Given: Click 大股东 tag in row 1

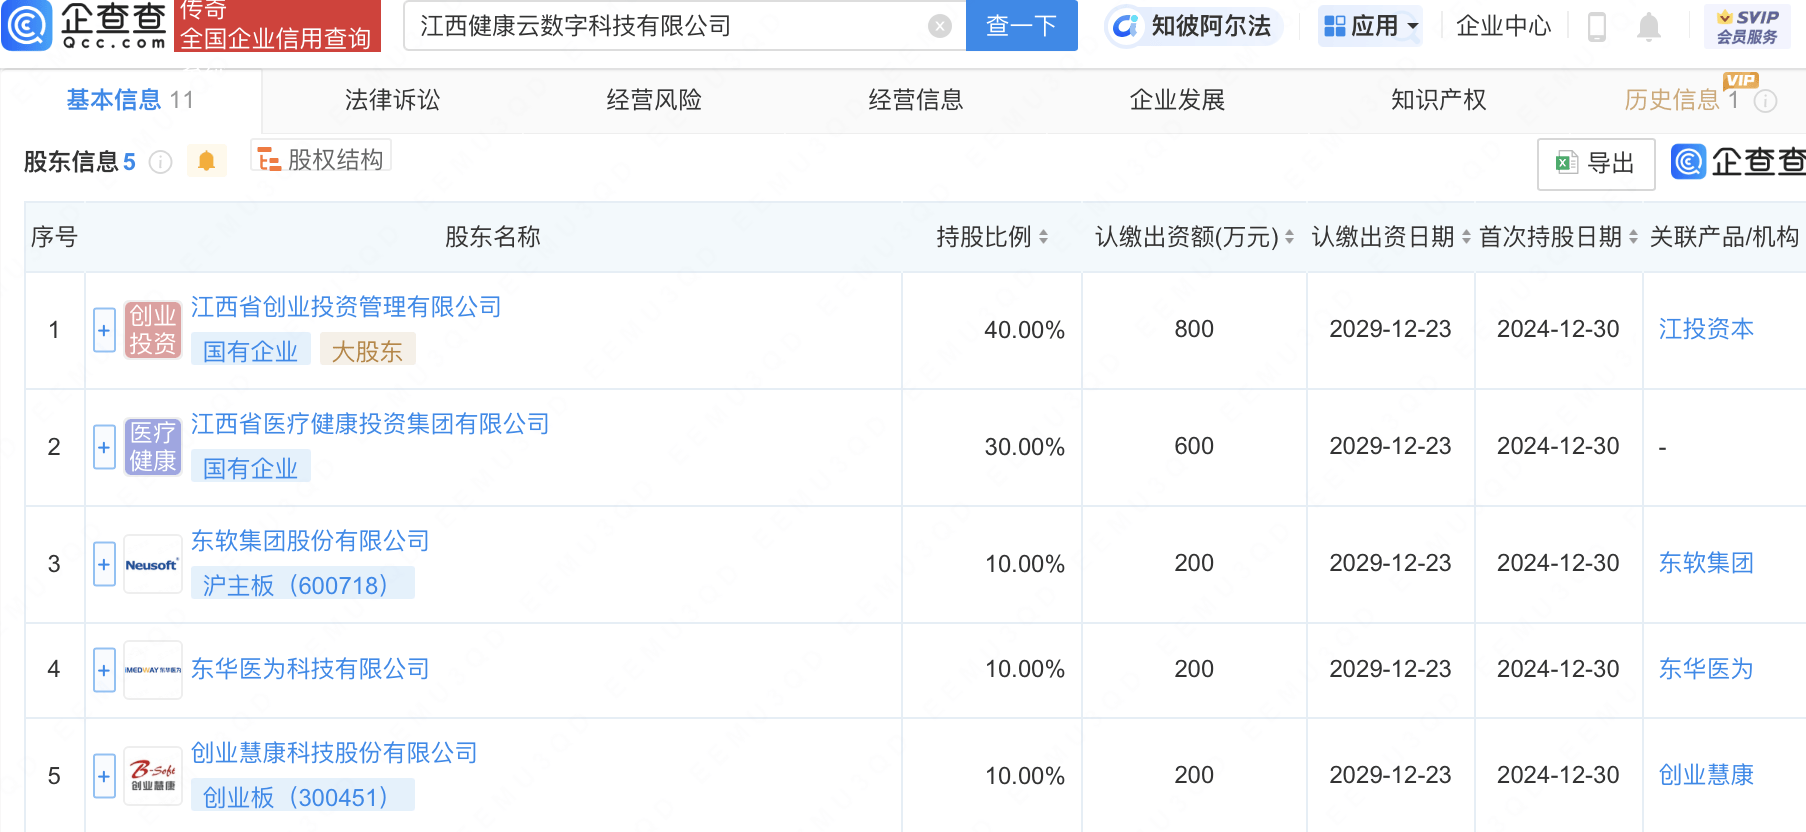Looking at the screenshot, I should coord(367,351).
